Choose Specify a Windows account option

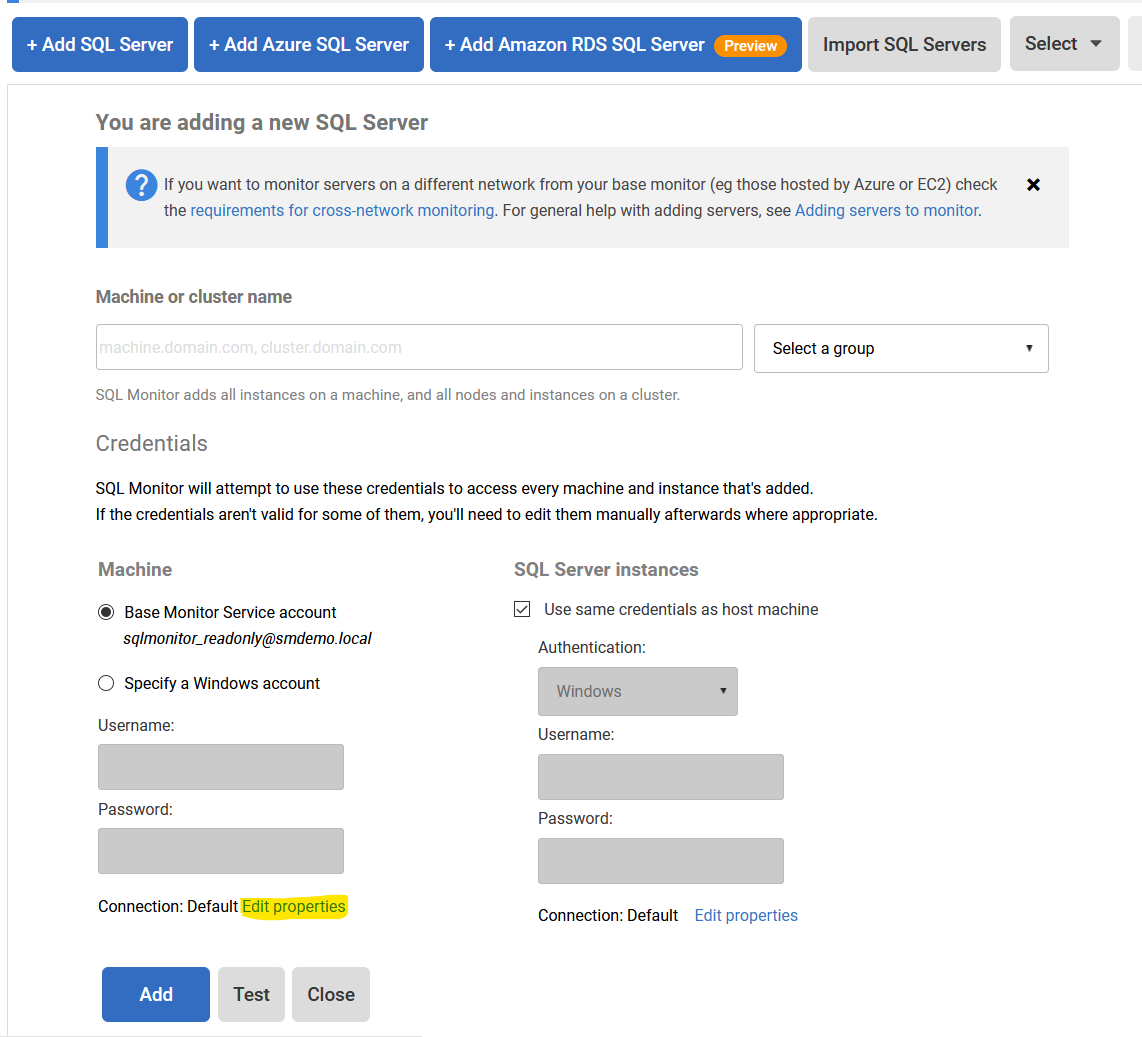click(x=106, y=683)
